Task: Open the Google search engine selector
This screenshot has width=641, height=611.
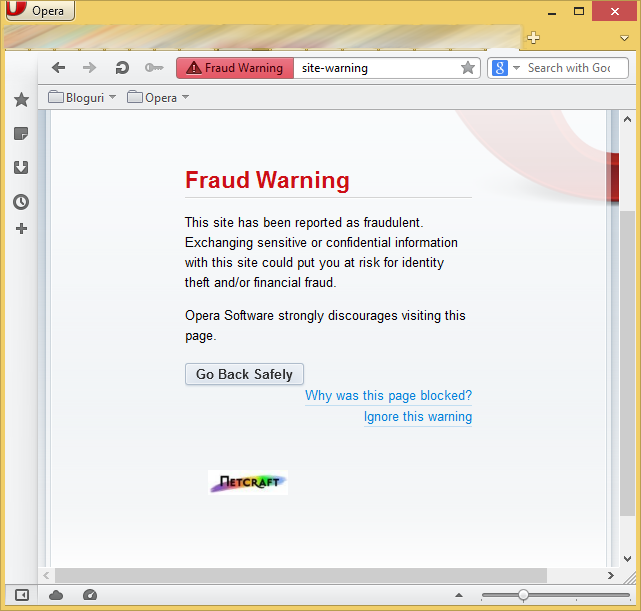Action: coord(505,68)
